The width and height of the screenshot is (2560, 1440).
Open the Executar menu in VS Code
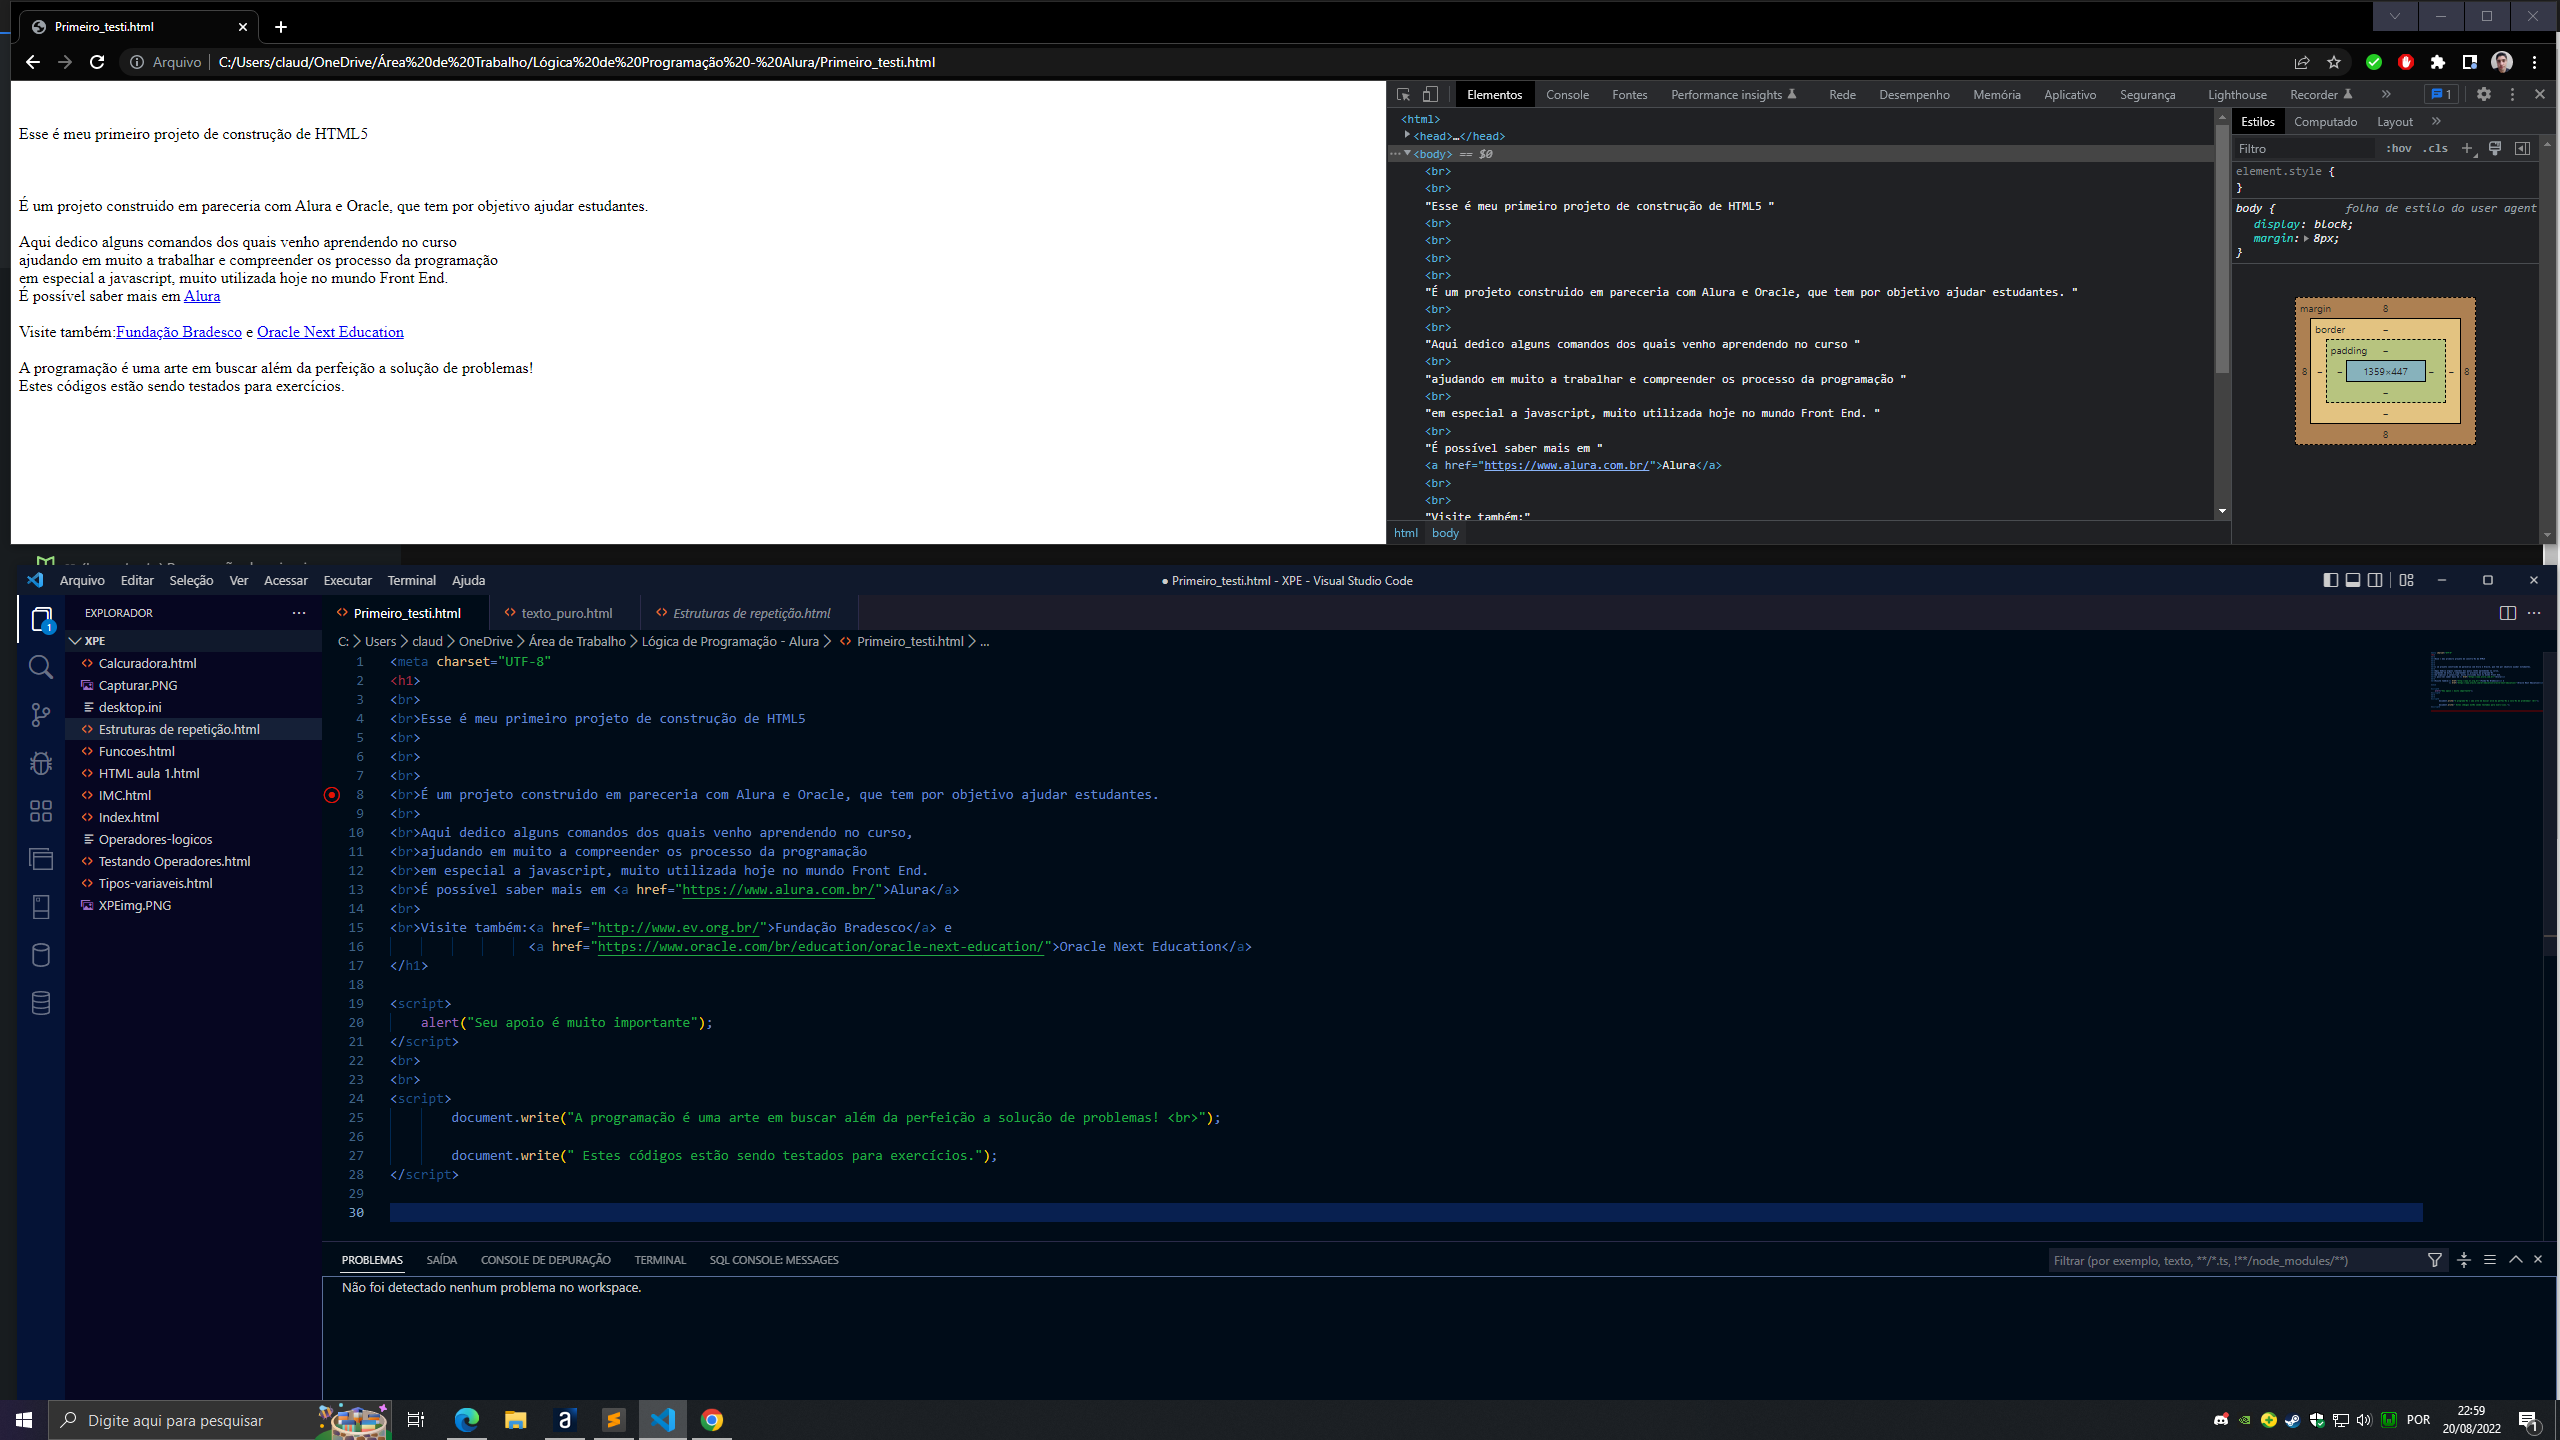tap(347, 580)
